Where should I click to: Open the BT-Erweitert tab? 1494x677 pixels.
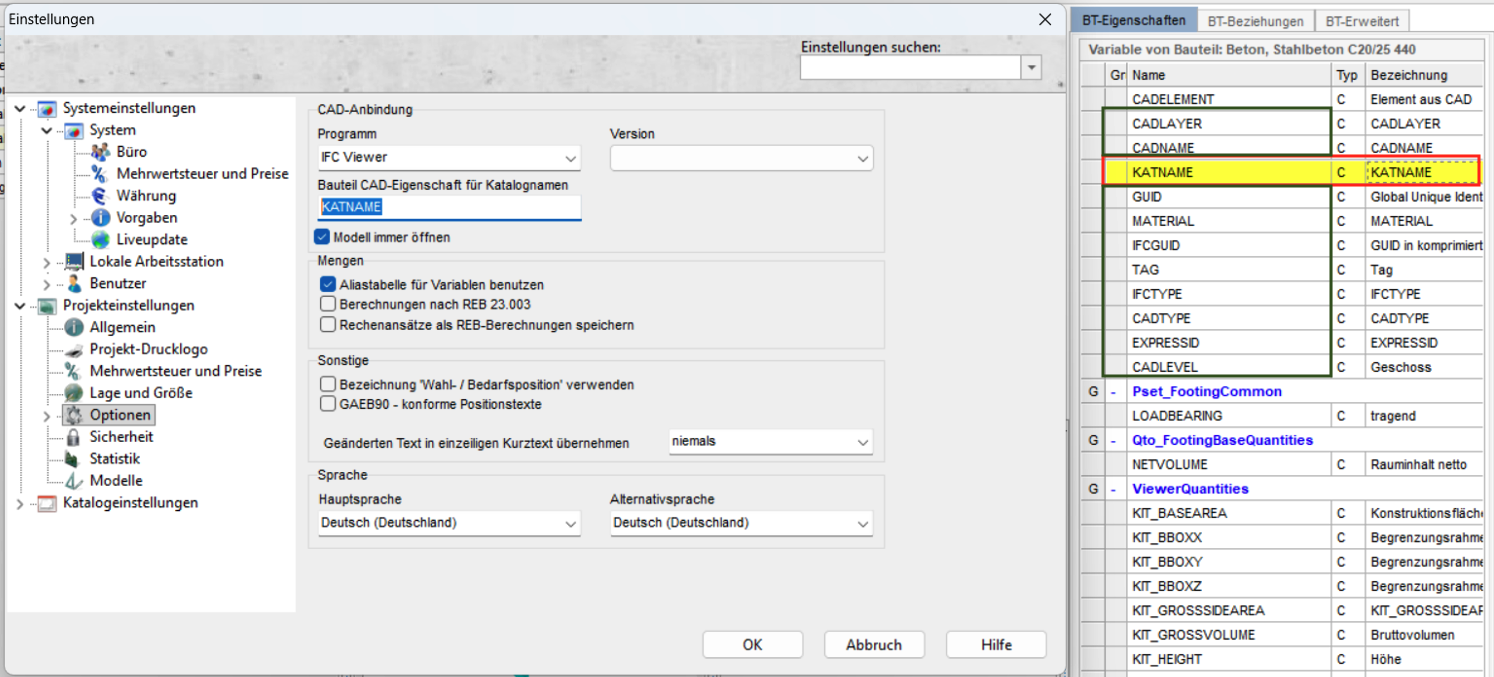pos(1361,20)
